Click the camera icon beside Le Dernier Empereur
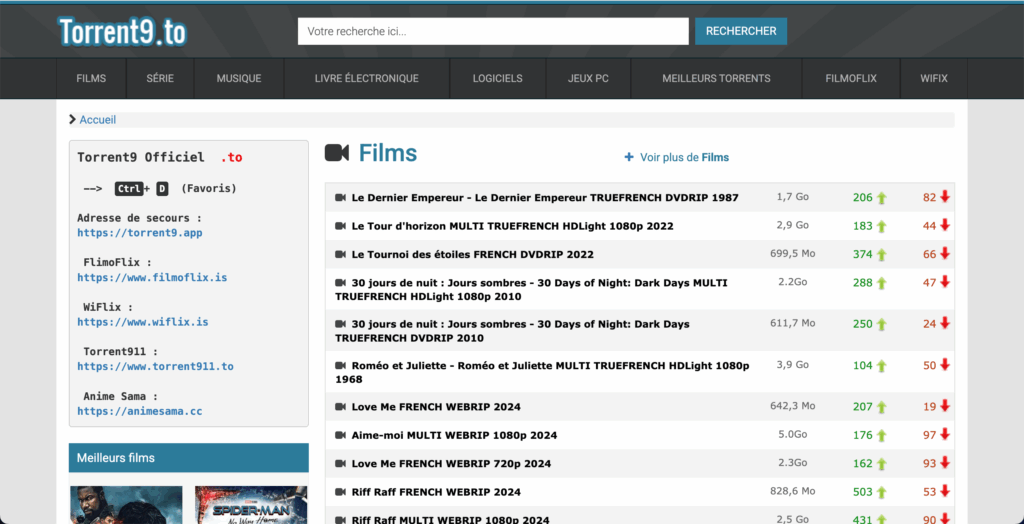The height and width of the screenshot is (524, 1024). (340, 197)
